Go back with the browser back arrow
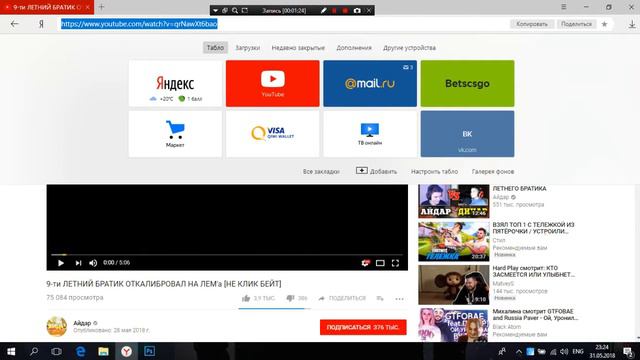The width and height of the screenshot is (640, 360). pos(15,24)
